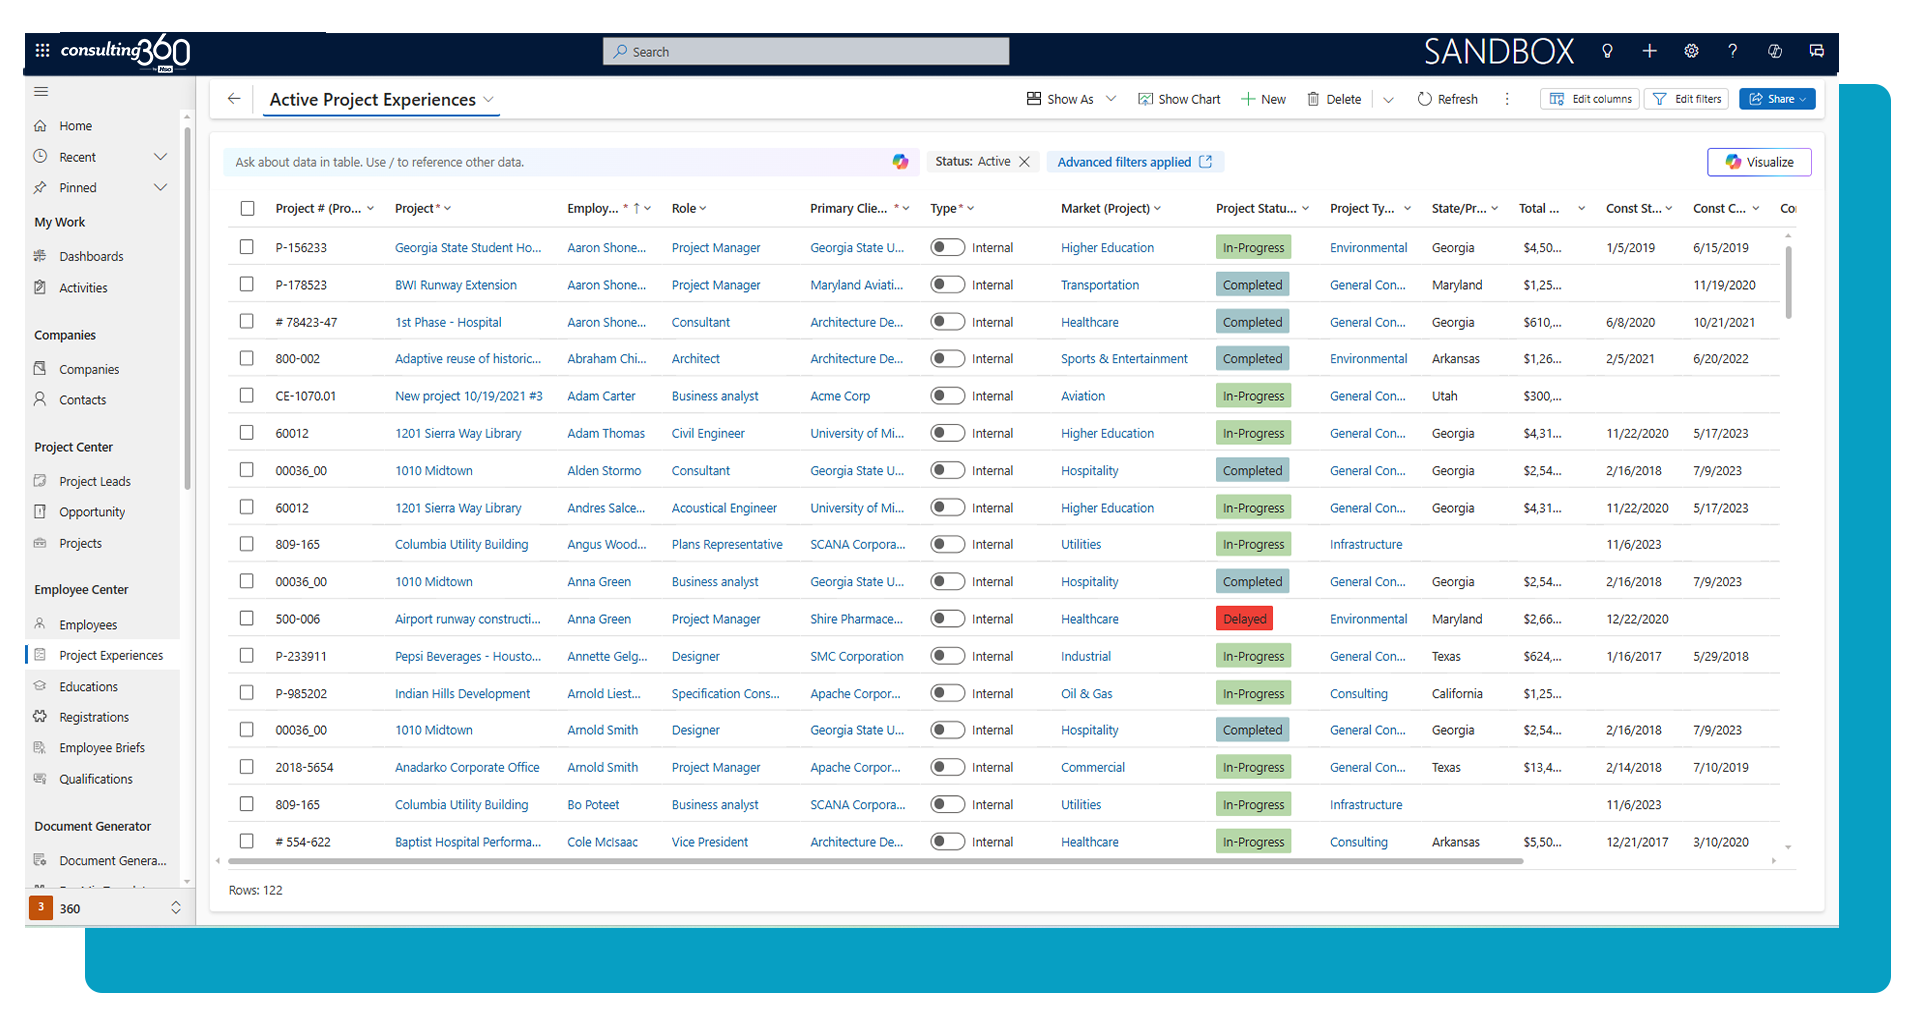Viewport: 1905px width, 1032px height.
Task: Remove the Status: Active filter chip
Action: pos(1024,162)
